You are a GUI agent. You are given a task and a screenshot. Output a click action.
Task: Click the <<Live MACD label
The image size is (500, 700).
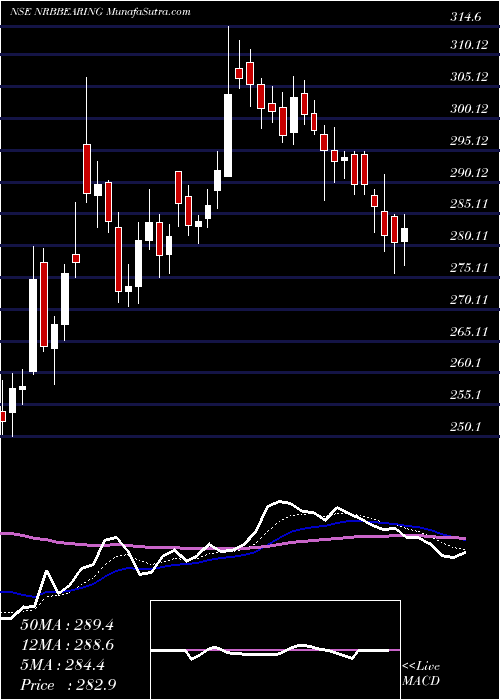(x=421, y=674)
